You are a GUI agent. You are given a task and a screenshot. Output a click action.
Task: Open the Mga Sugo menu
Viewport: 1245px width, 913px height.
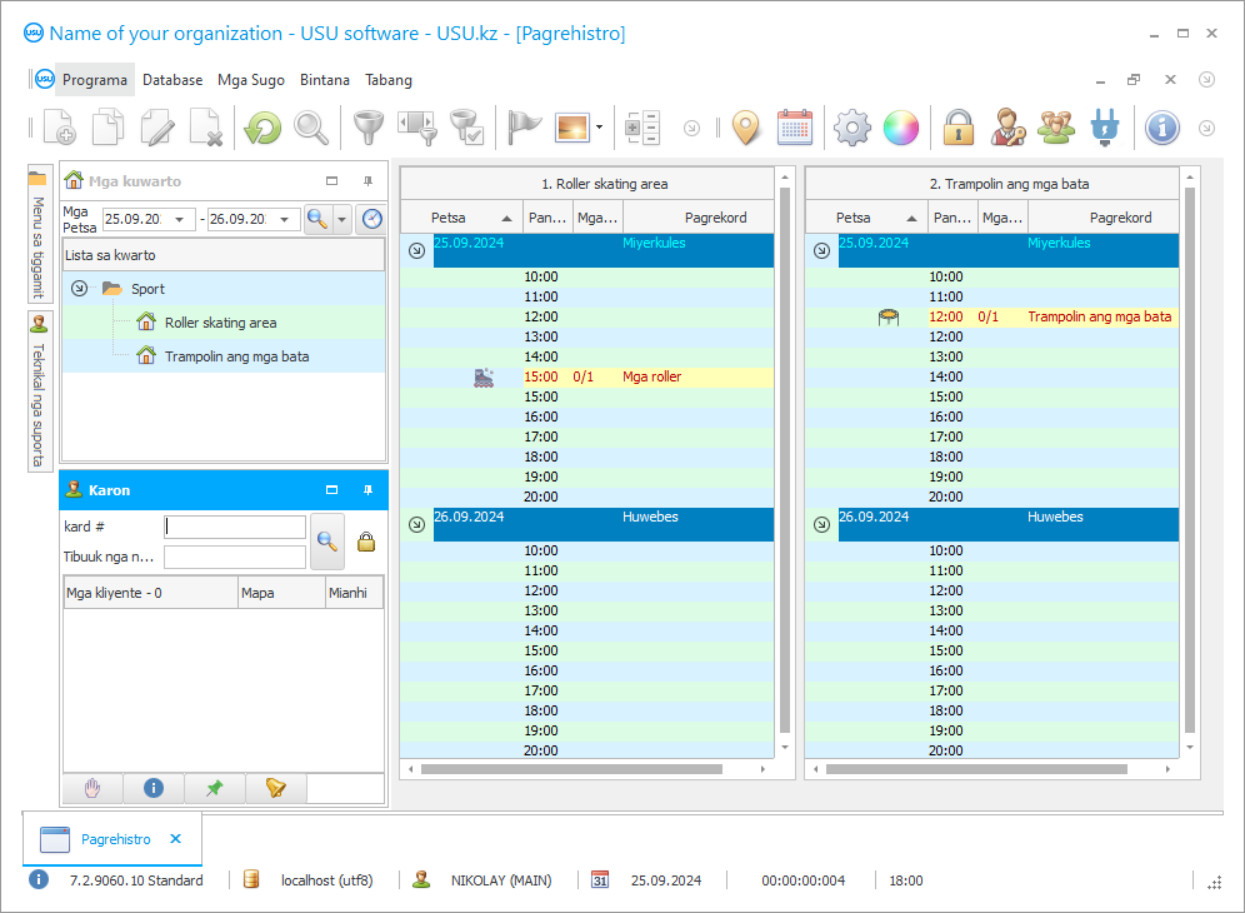pos(251,80)
